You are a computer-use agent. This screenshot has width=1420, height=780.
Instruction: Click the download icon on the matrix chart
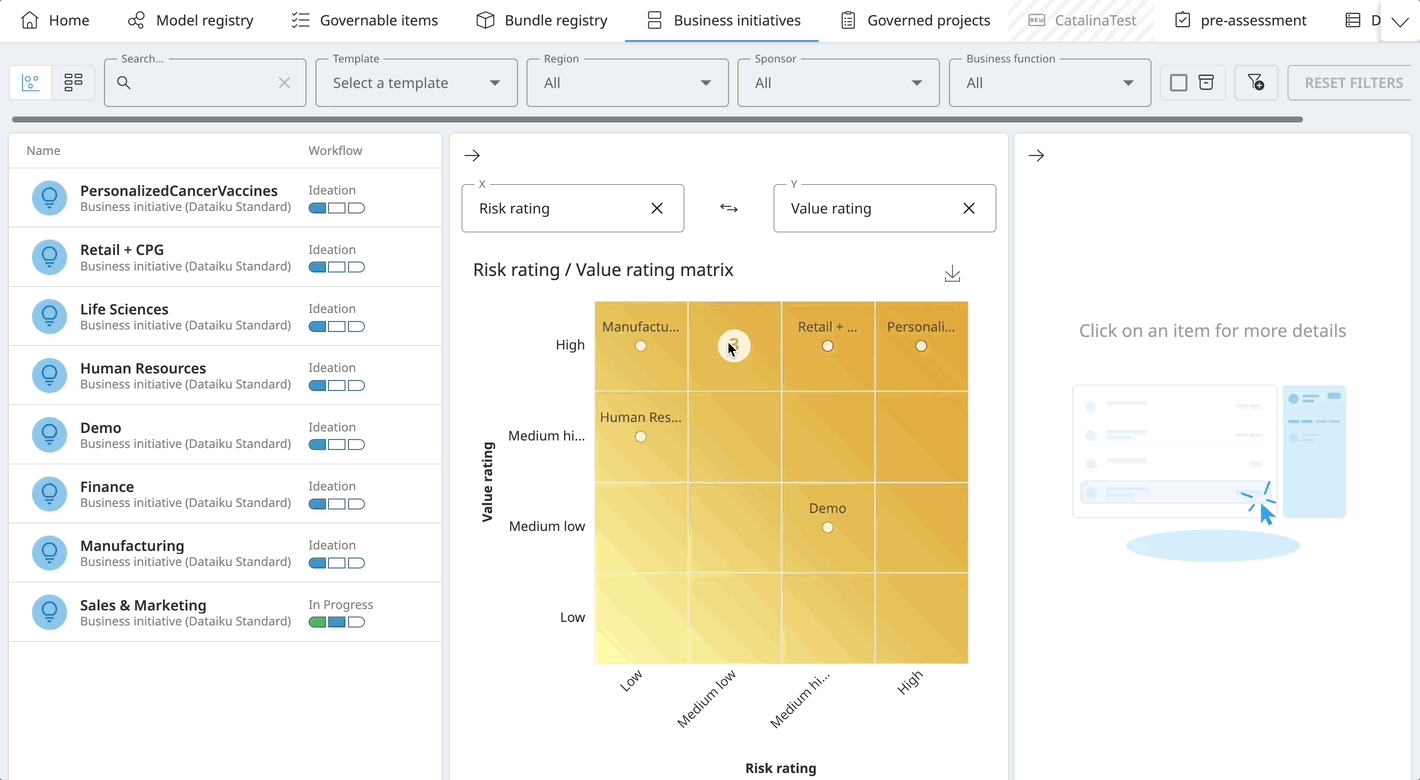click(x=951, y=273)
